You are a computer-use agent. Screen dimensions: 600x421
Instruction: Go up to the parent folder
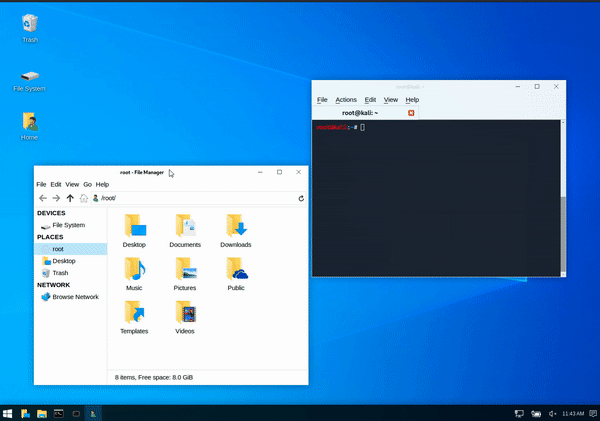70,198
